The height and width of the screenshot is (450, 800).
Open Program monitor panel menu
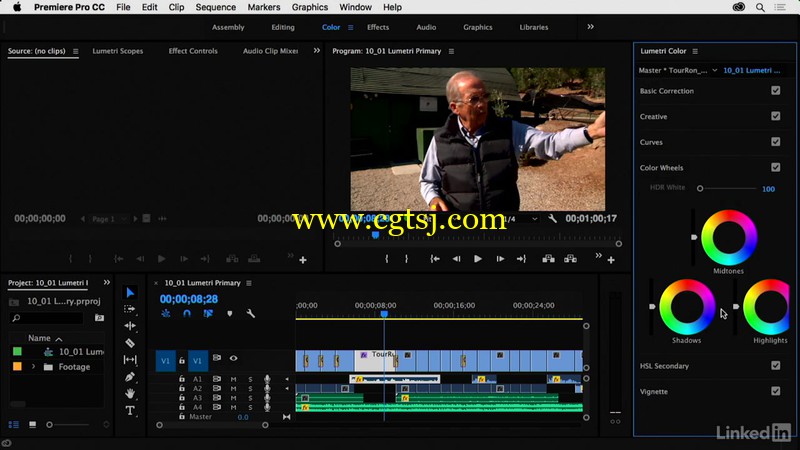pyautogui.click(x=451, y=51)
